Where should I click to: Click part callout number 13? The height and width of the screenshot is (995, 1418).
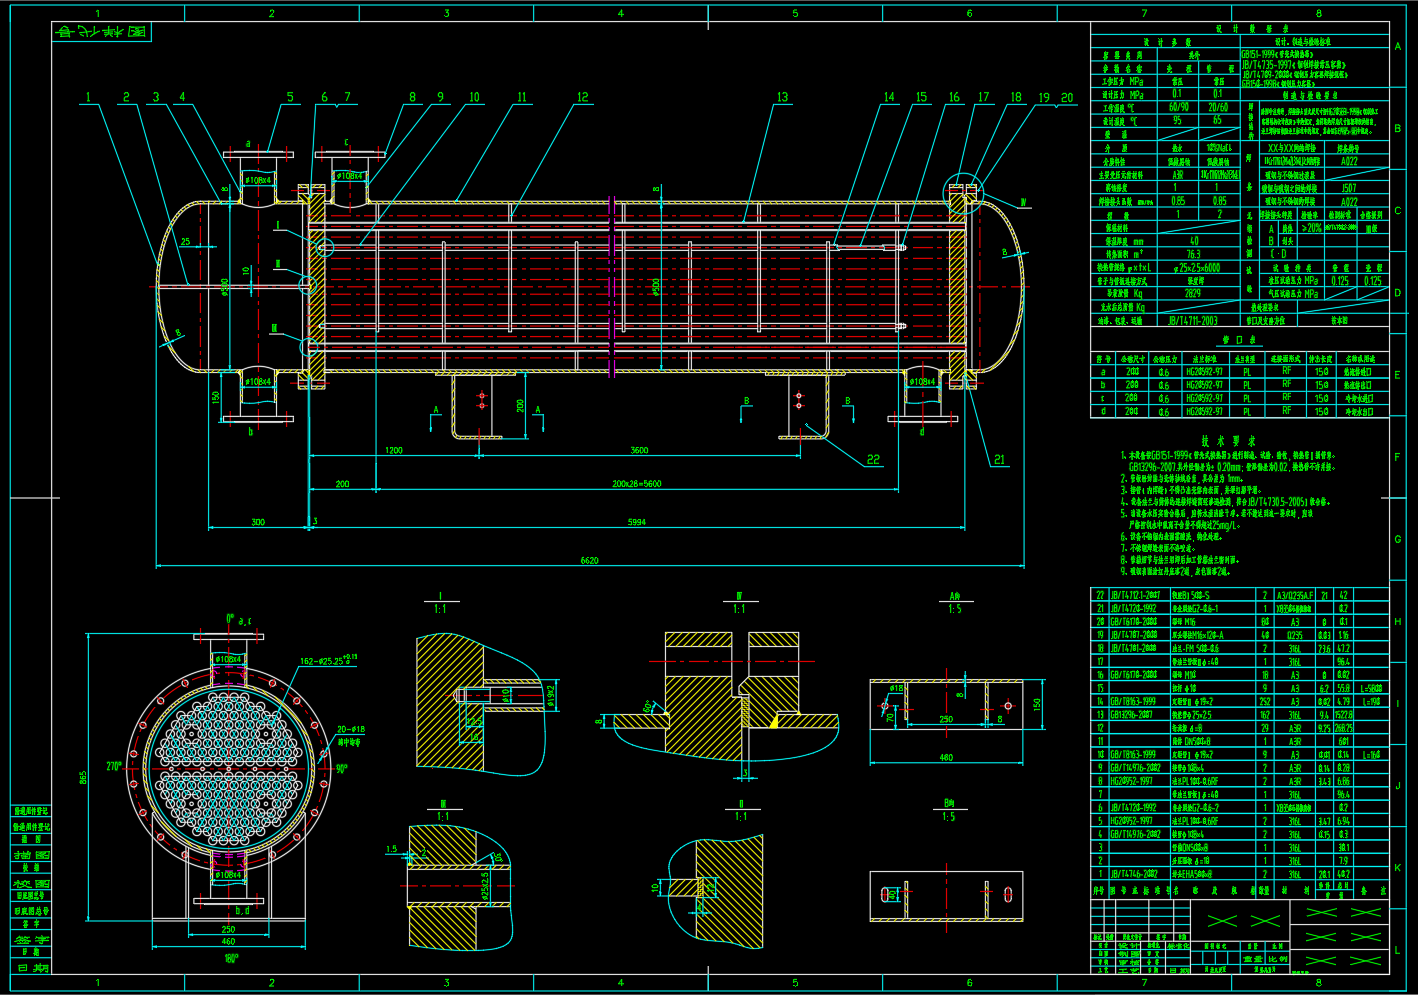pos(782,97)
